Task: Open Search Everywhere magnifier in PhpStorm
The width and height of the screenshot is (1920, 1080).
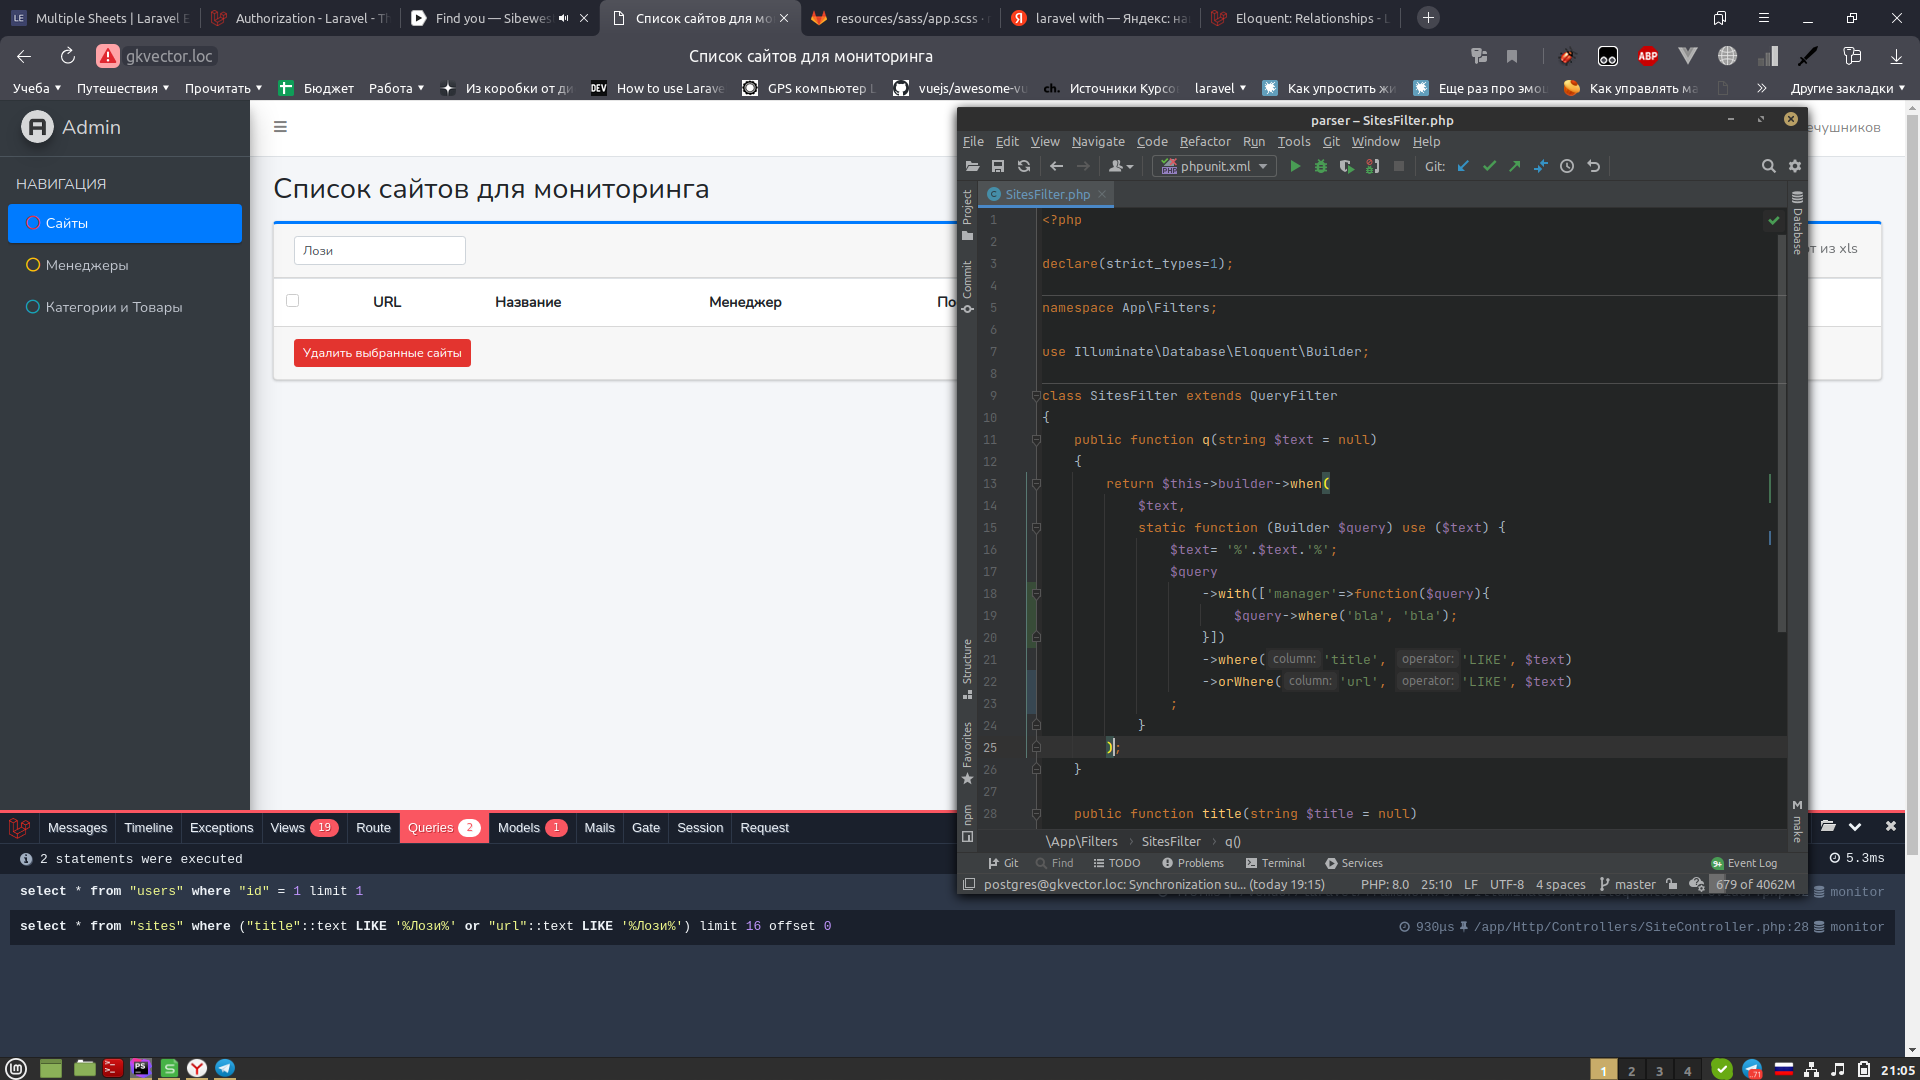Action: point(1769,167)
